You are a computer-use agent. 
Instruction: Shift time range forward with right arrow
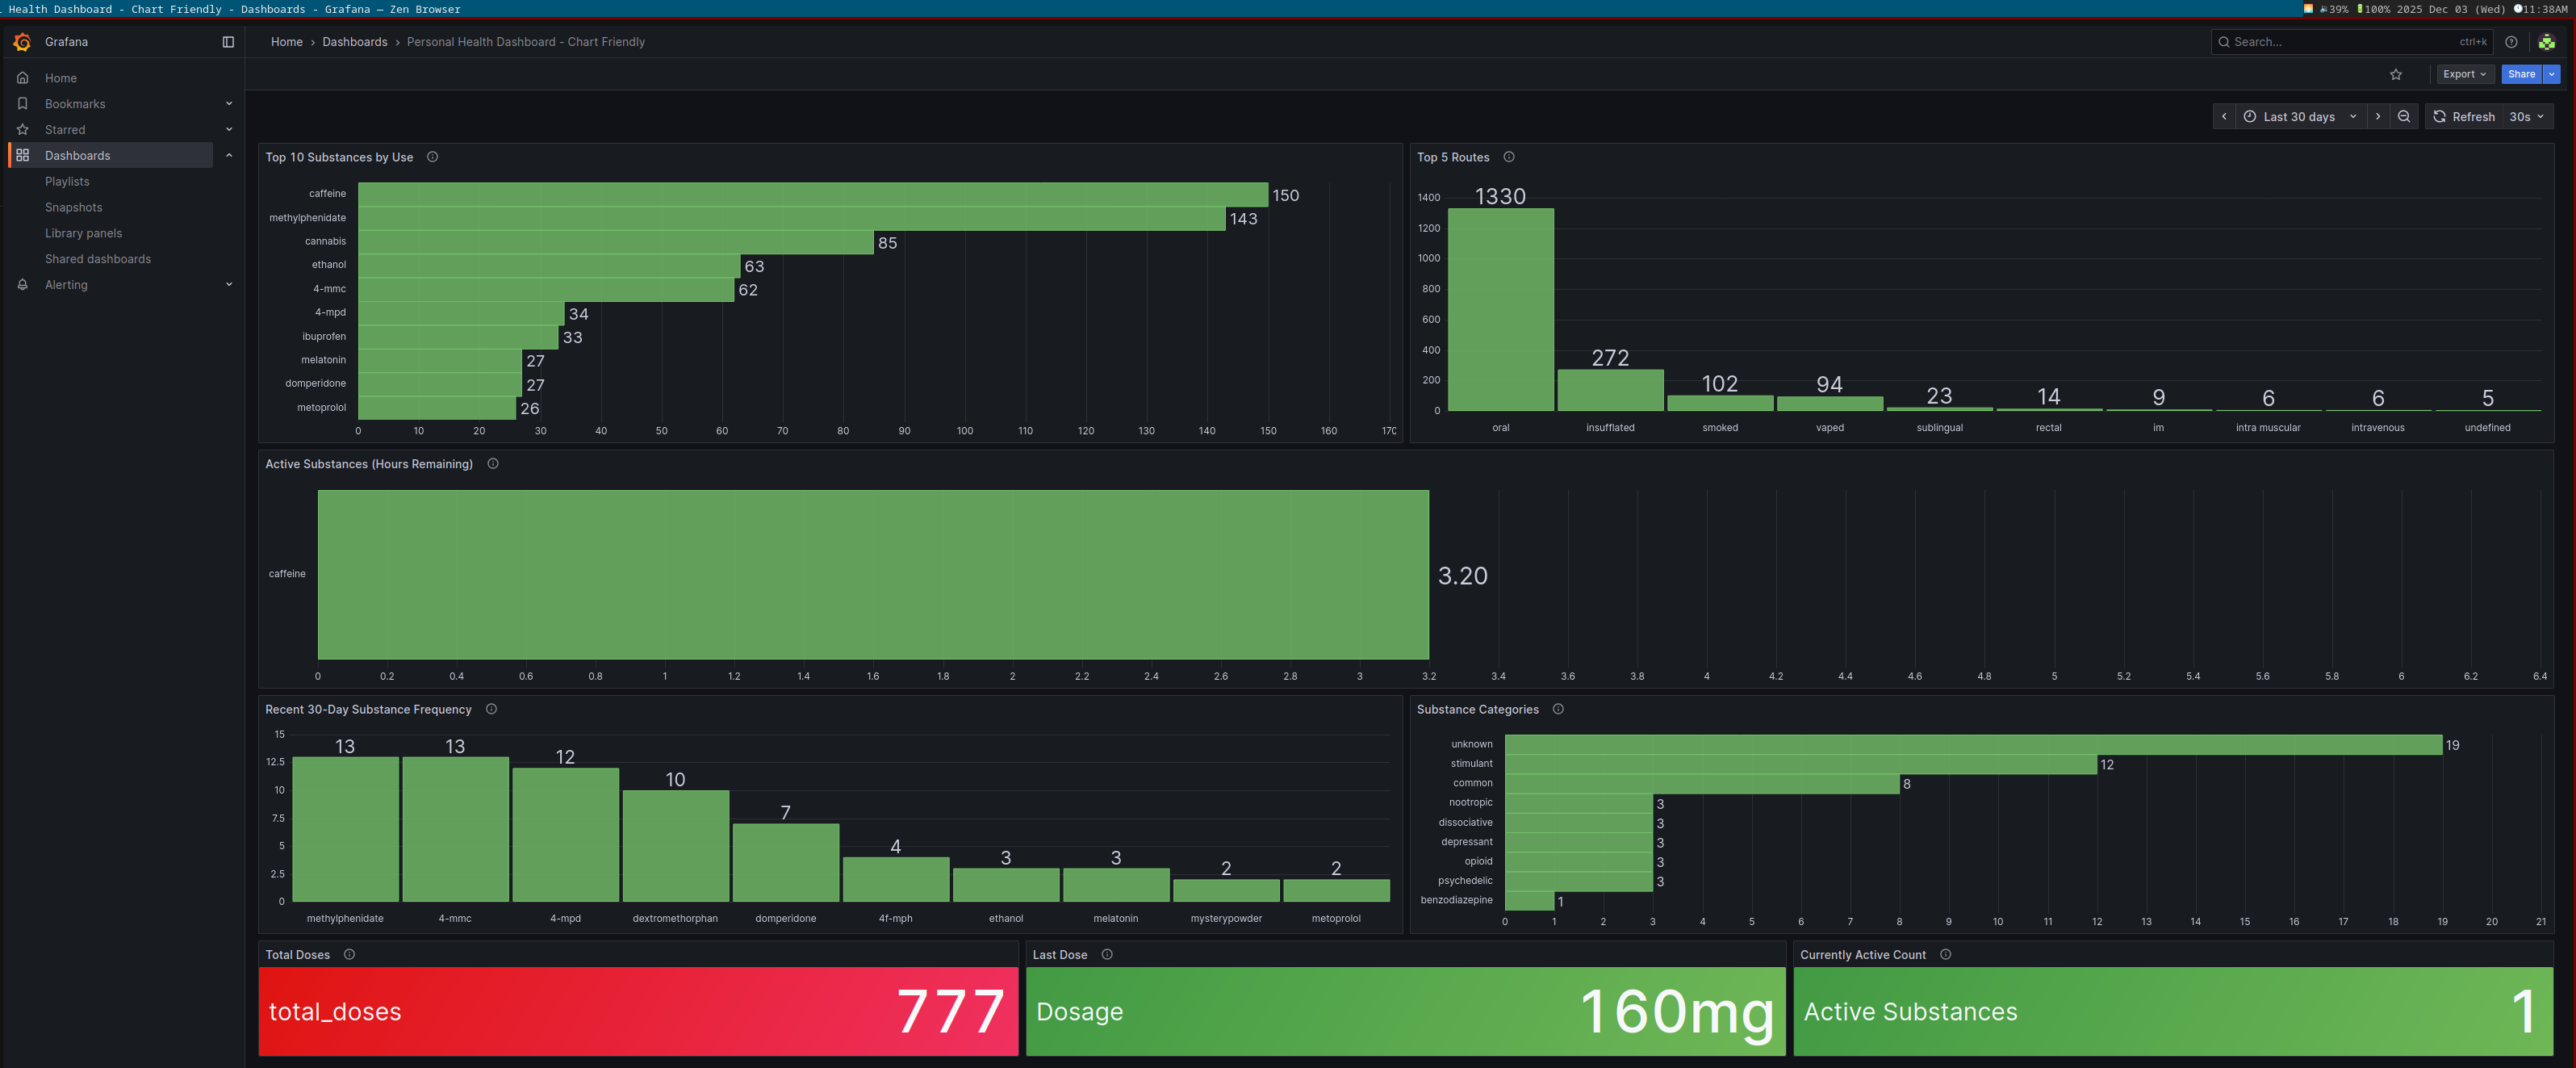click(2378, 117)
